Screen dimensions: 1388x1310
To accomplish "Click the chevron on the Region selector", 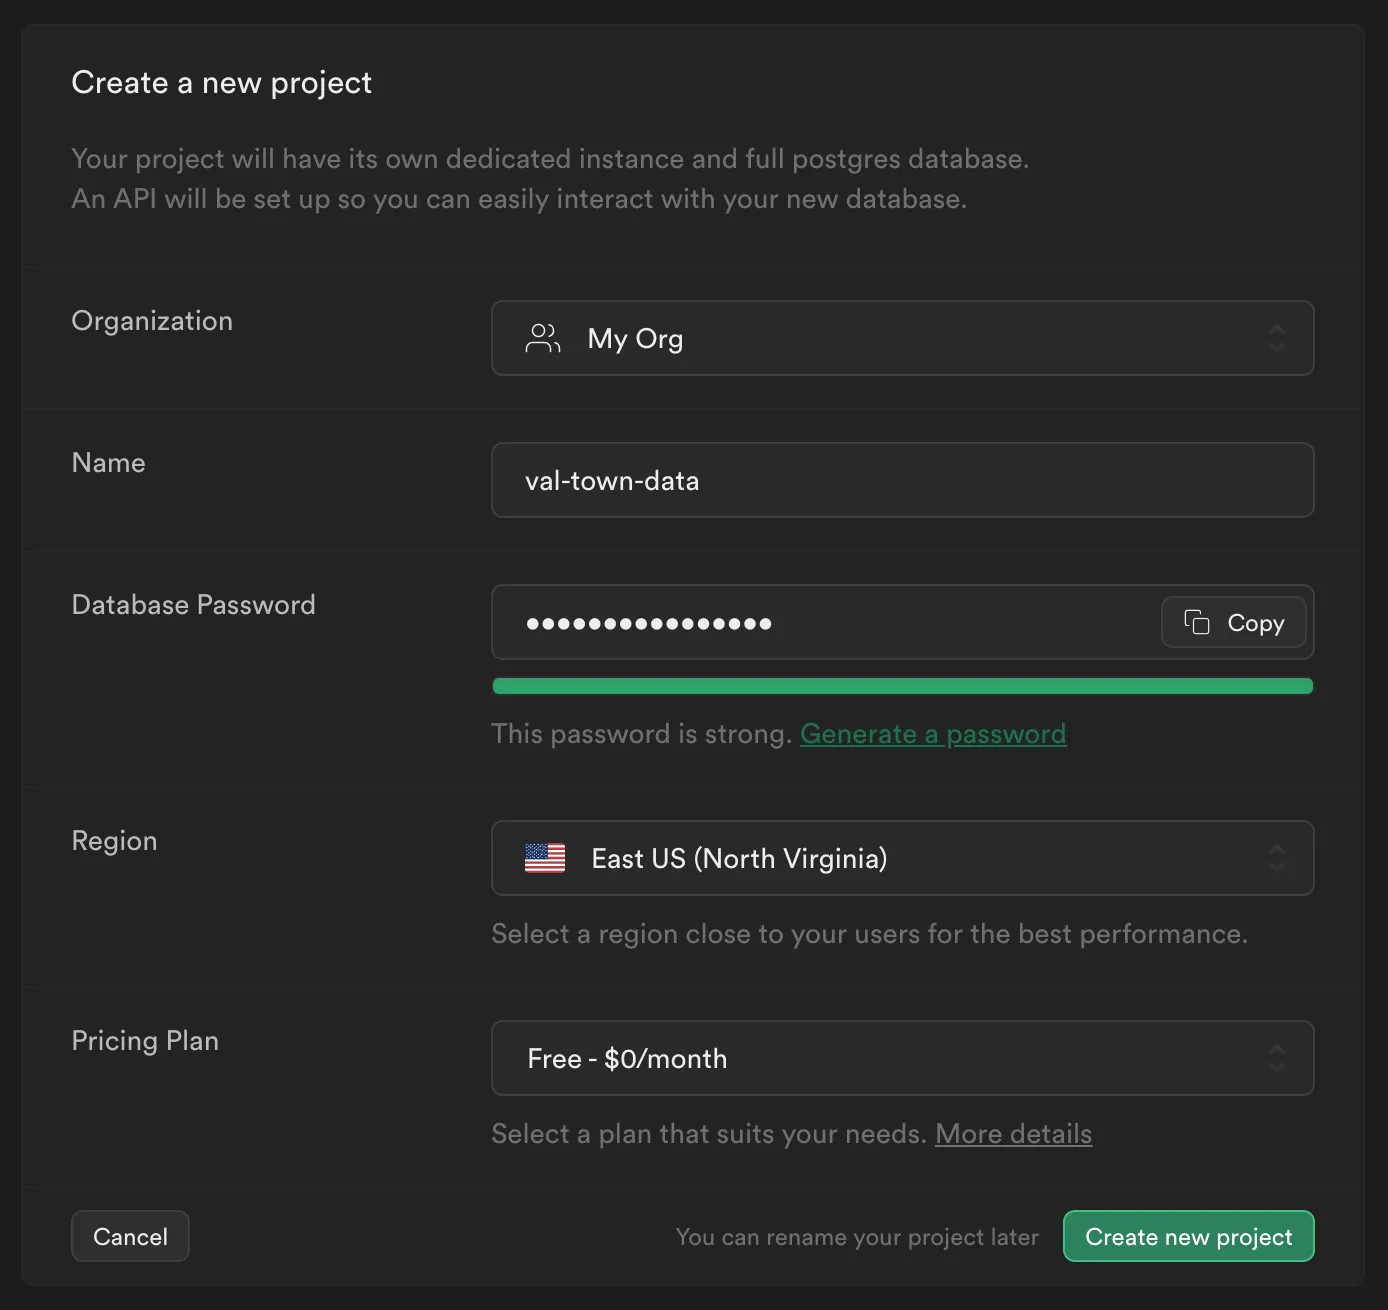I will tap(1276, 857).
